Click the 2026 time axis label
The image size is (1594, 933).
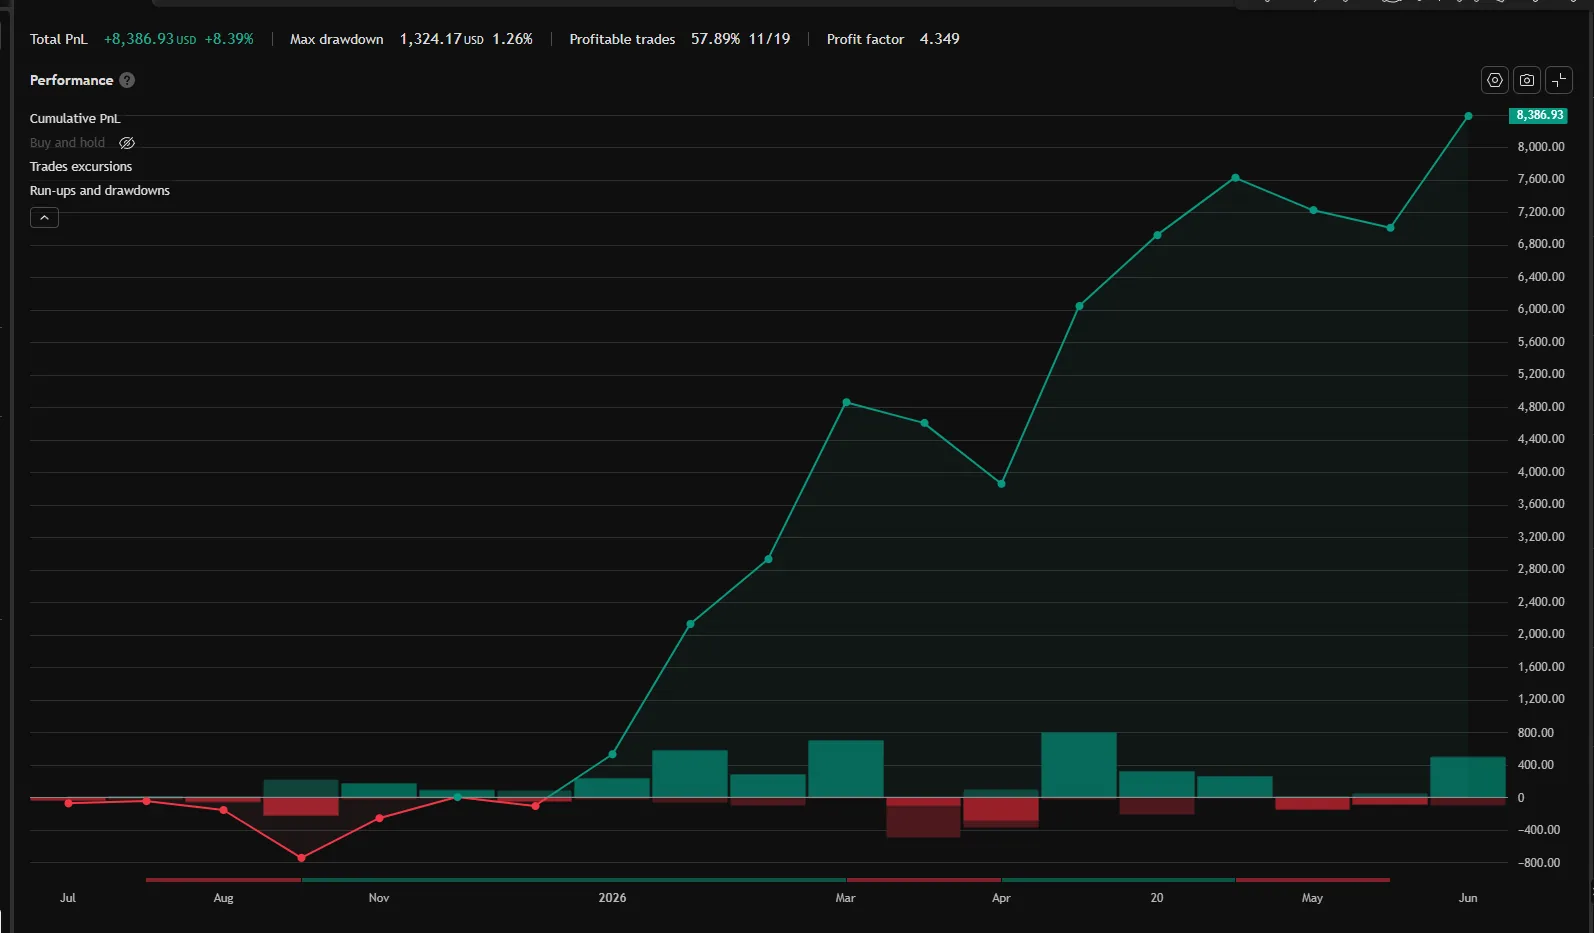pos(612,898)
